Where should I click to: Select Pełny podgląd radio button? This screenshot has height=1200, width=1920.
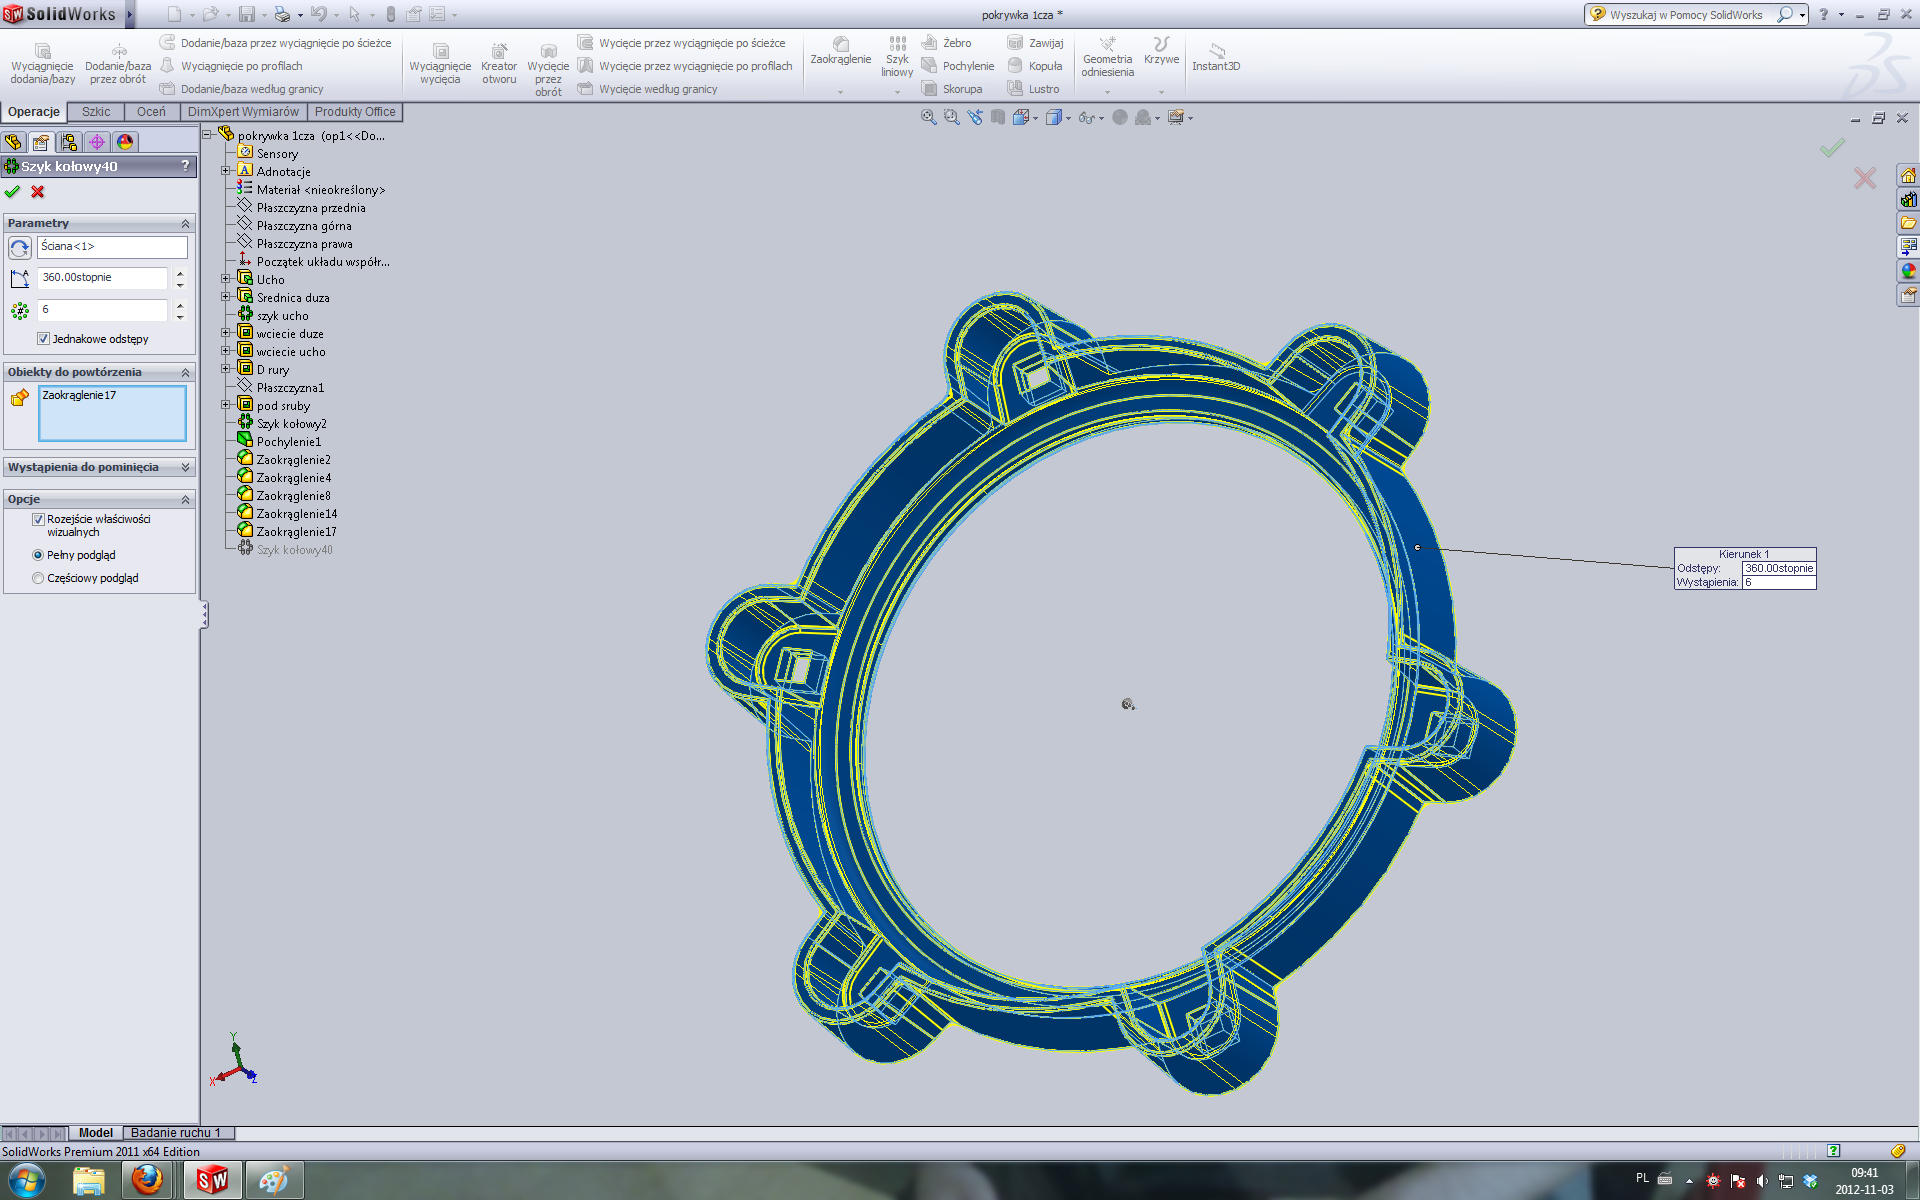(x=38, y=555)
